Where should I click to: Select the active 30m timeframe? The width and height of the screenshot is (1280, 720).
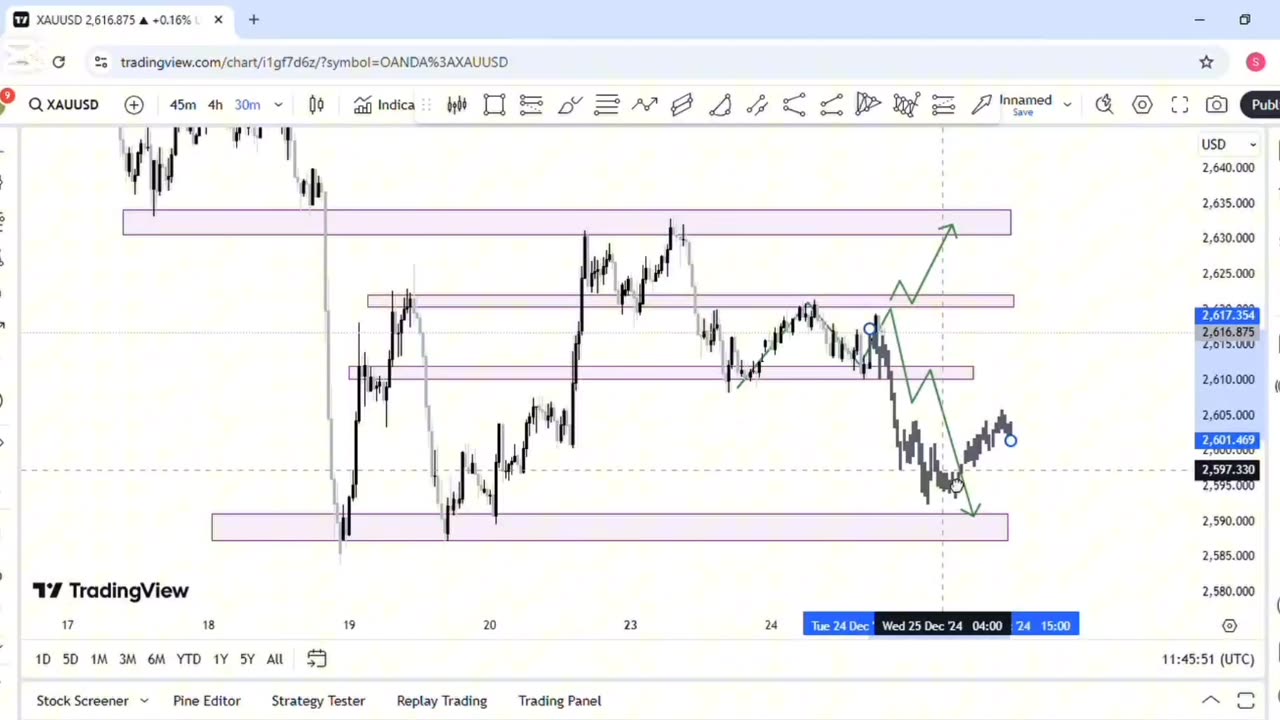pyautogui.click(x=247, y=105)
